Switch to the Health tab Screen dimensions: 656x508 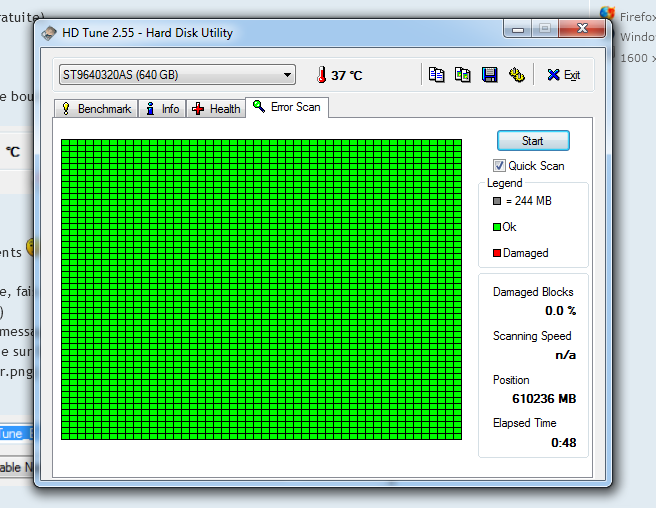click(216, 109)
